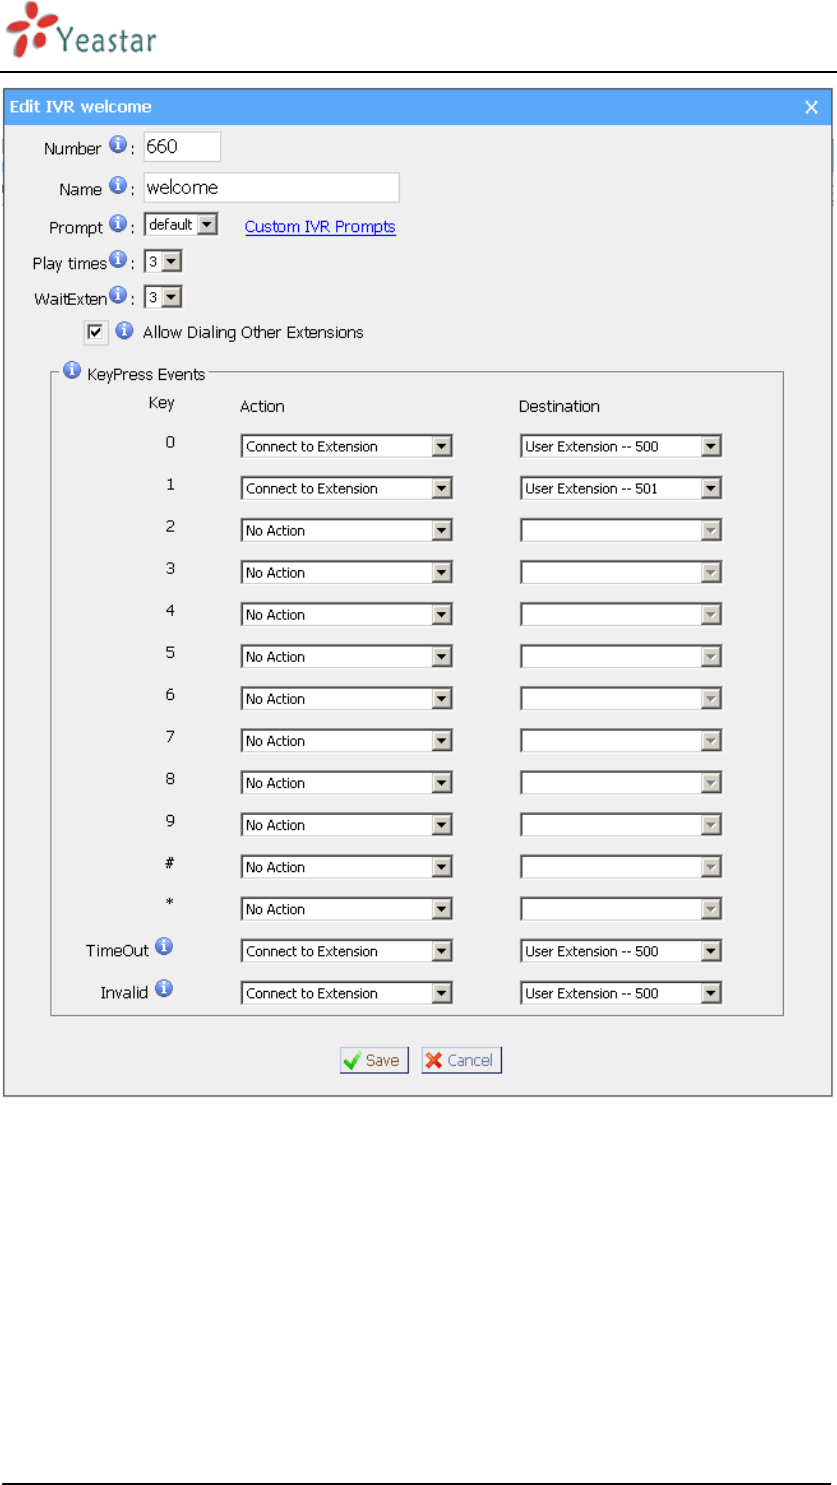This screenshot has height=1485, width=837.
Task: Click the Play times info icon
Action: [x=118, y=261]
